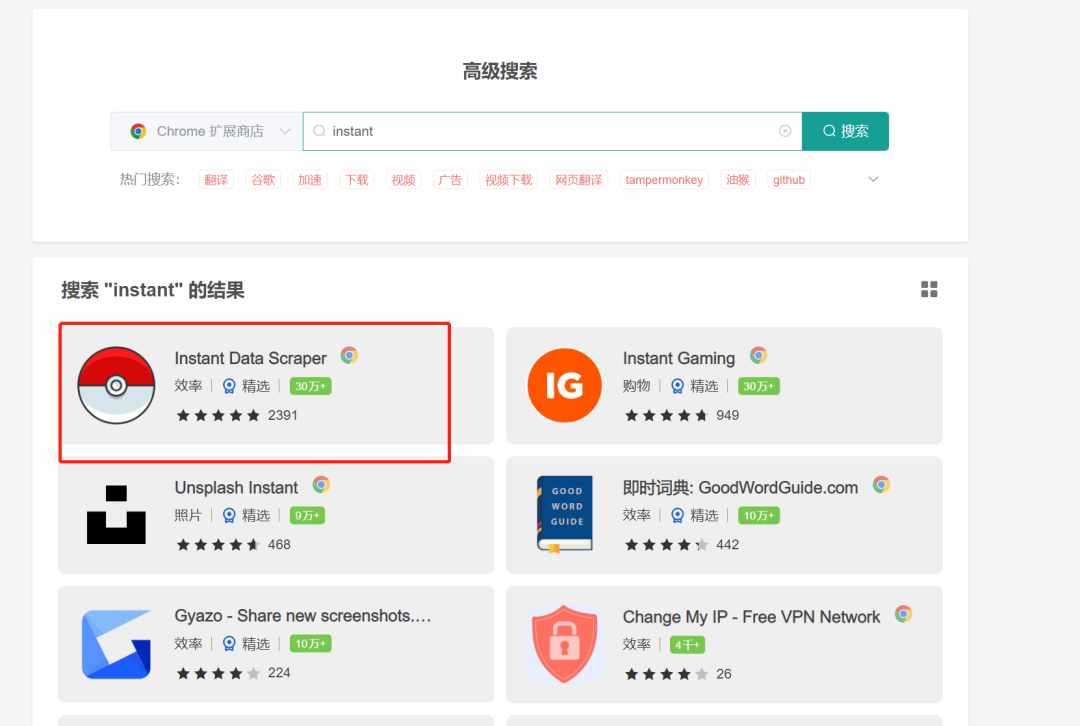Select the hot search tag 谷歌
Viewport: 1080px width, 726px height.
[x=262, y=180]
